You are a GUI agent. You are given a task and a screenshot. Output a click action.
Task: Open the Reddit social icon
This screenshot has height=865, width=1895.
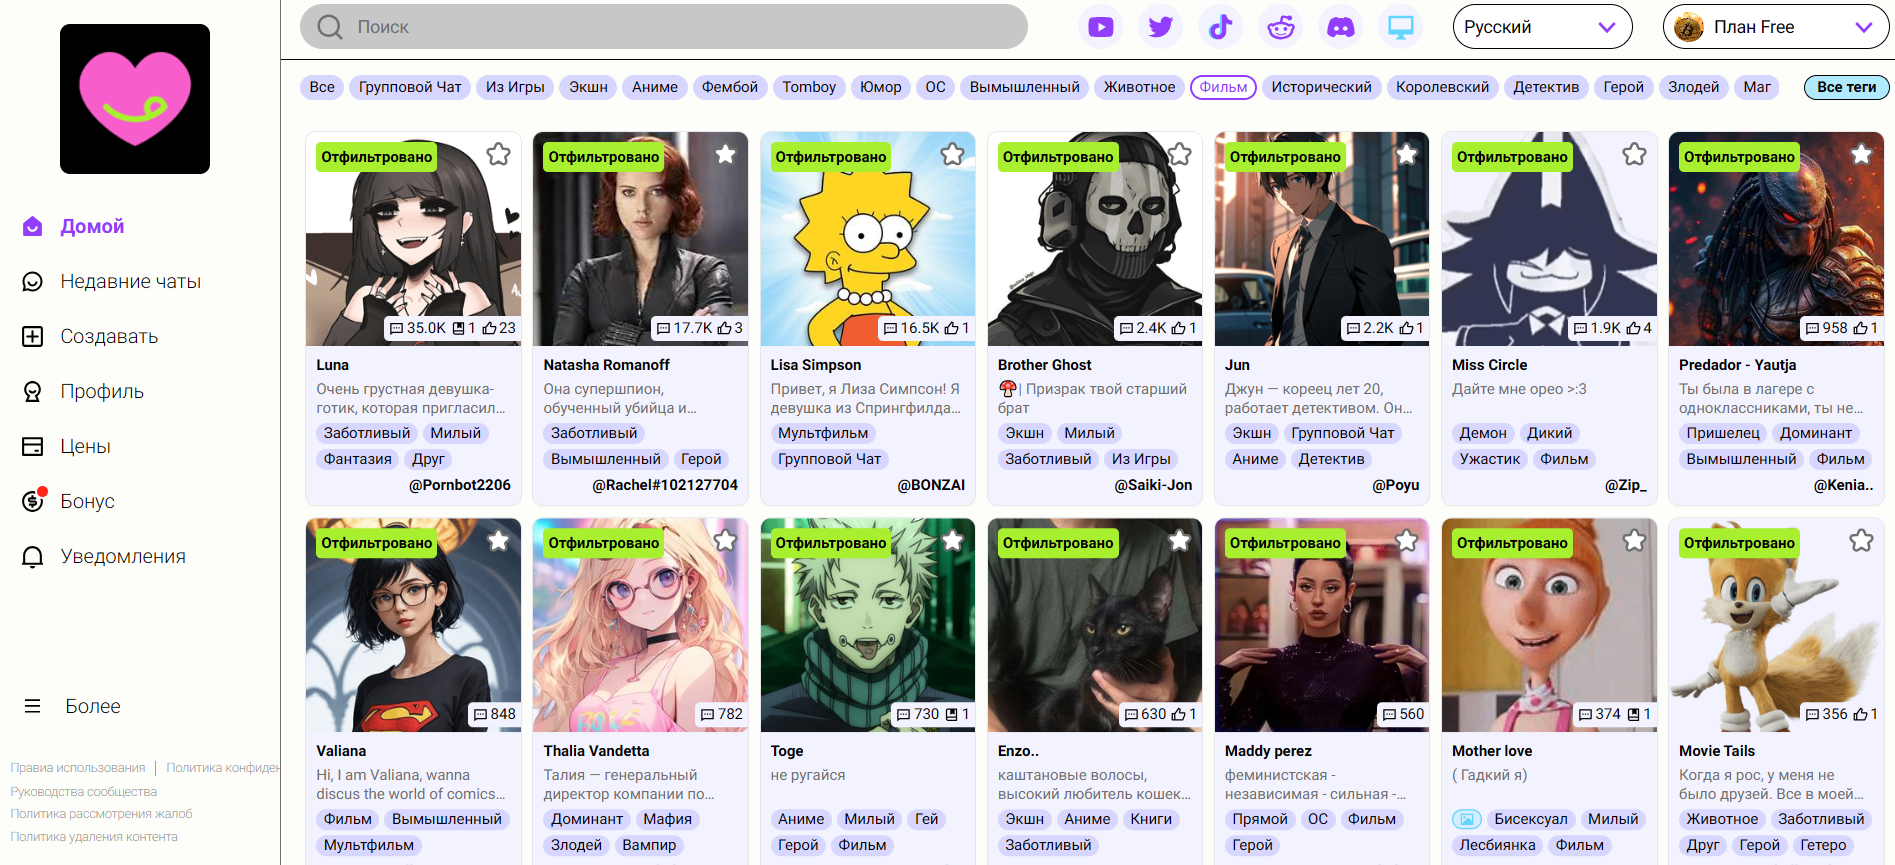1281,27
